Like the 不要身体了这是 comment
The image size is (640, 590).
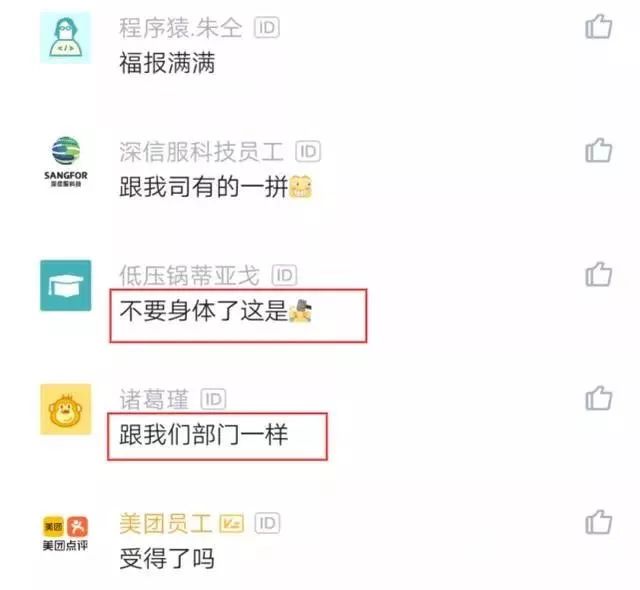(x=598, y=274)
